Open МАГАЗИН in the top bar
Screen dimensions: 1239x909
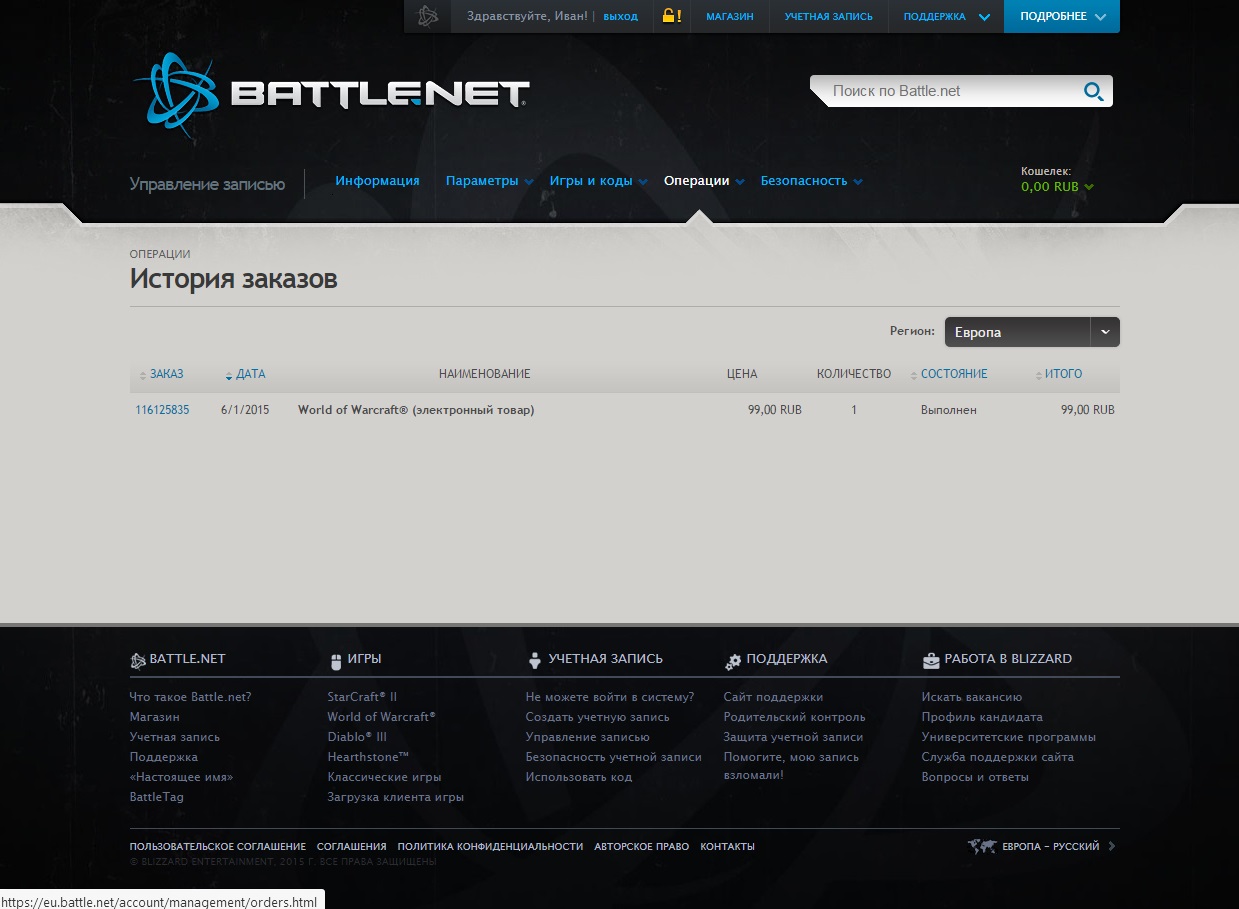coord(730,16)
